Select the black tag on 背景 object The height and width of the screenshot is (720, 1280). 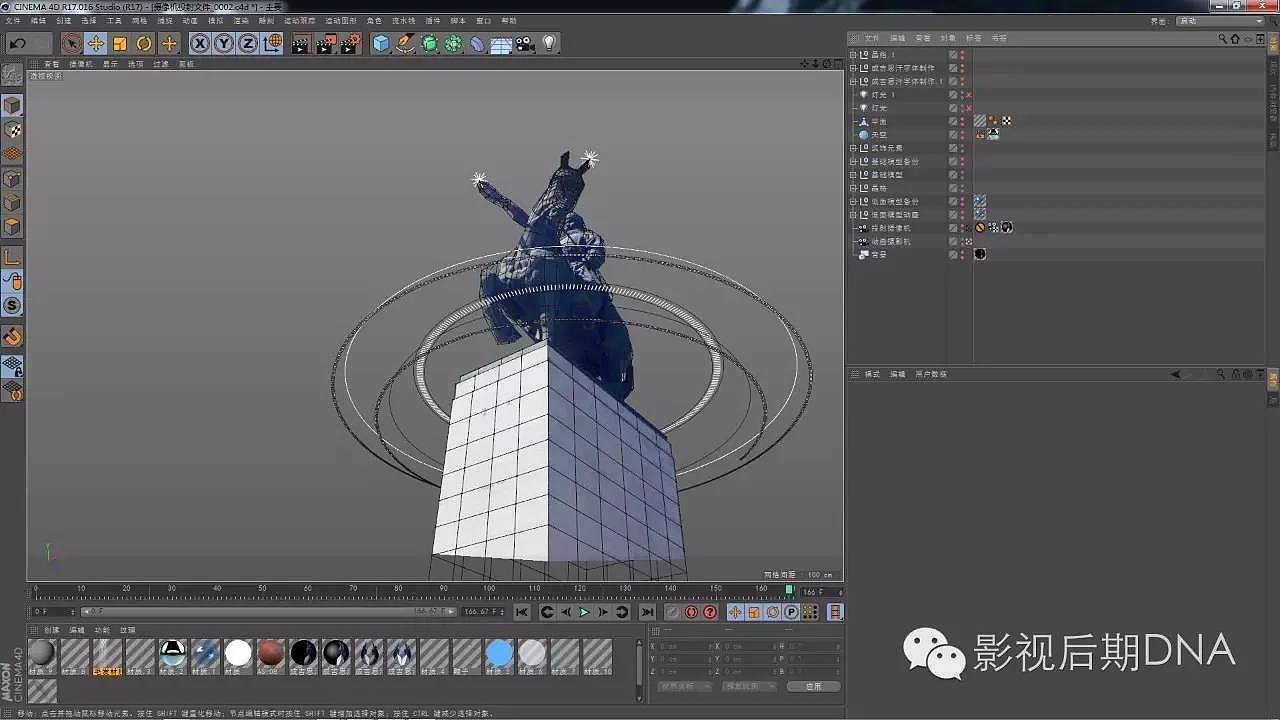click(x=980, y=254)
